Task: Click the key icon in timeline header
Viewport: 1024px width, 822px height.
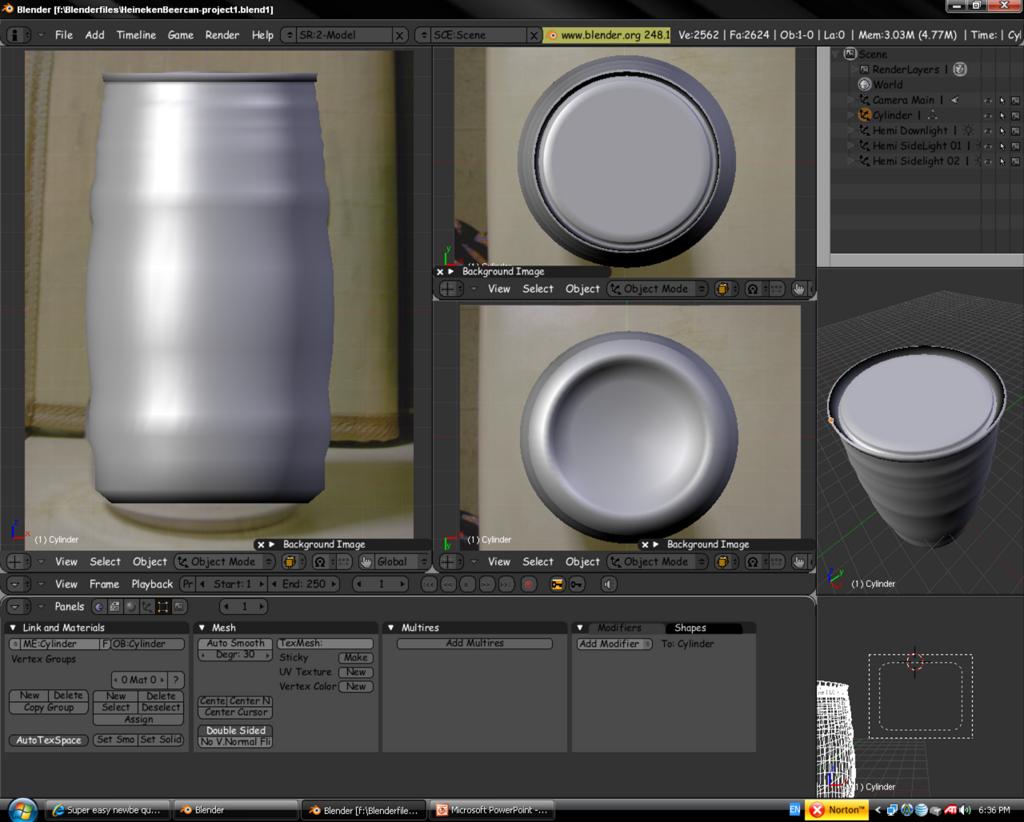Action: [x=577, y=584]
